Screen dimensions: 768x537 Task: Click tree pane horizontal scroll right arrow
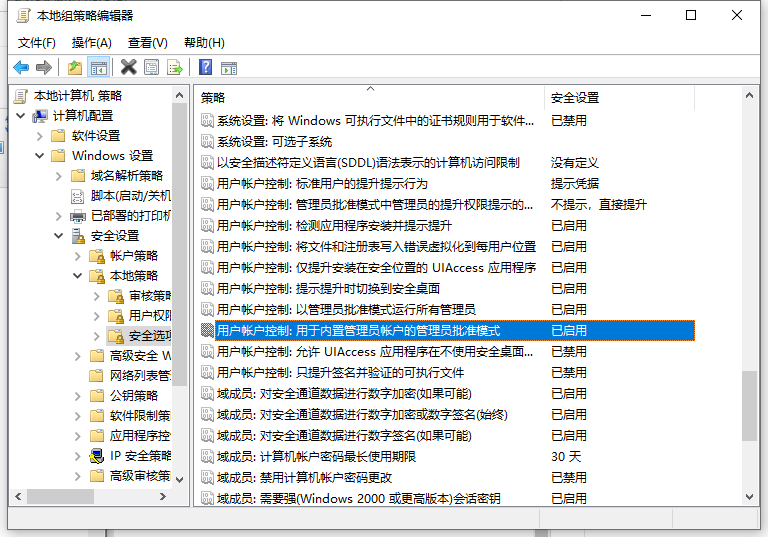click(x=164, y=496)
